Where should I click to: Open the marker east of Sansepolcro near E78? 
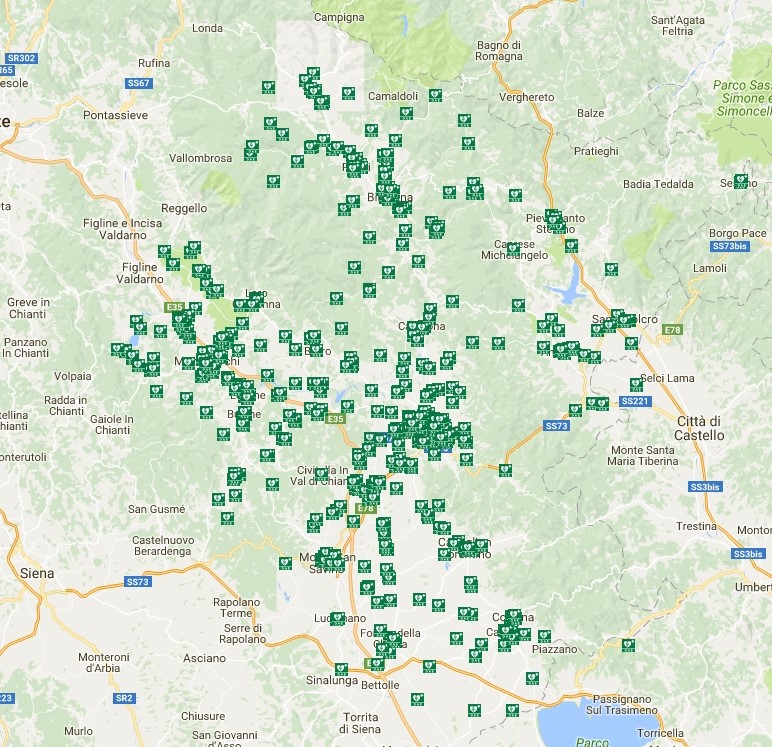632,343
